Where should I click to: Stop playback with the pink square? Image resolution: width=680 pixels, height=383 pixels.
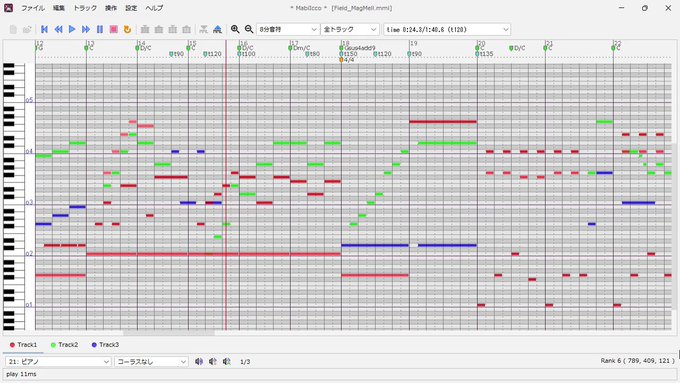pos(114,29)
